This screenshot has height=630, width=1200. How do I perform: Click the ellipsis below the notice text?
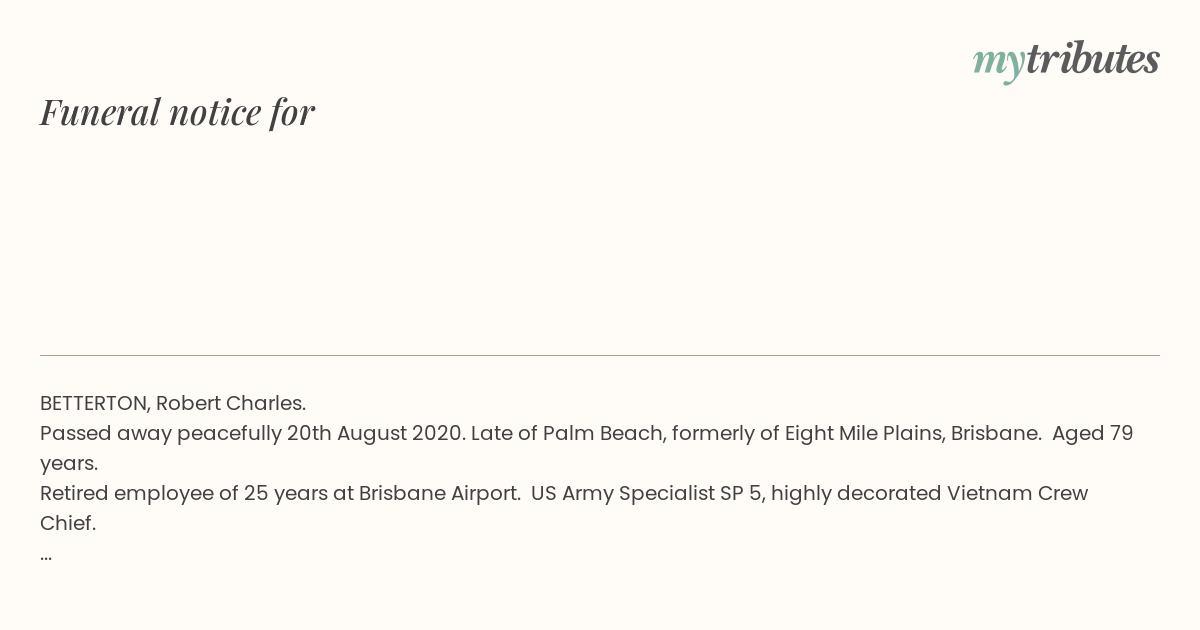point(46,555)
